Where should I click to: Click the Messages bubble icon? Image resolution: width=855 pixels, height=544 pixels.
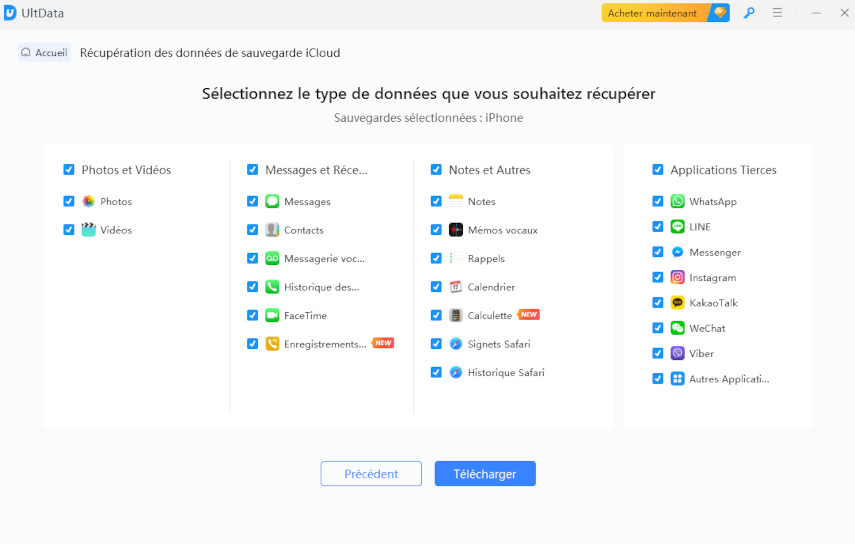[272, 201]
